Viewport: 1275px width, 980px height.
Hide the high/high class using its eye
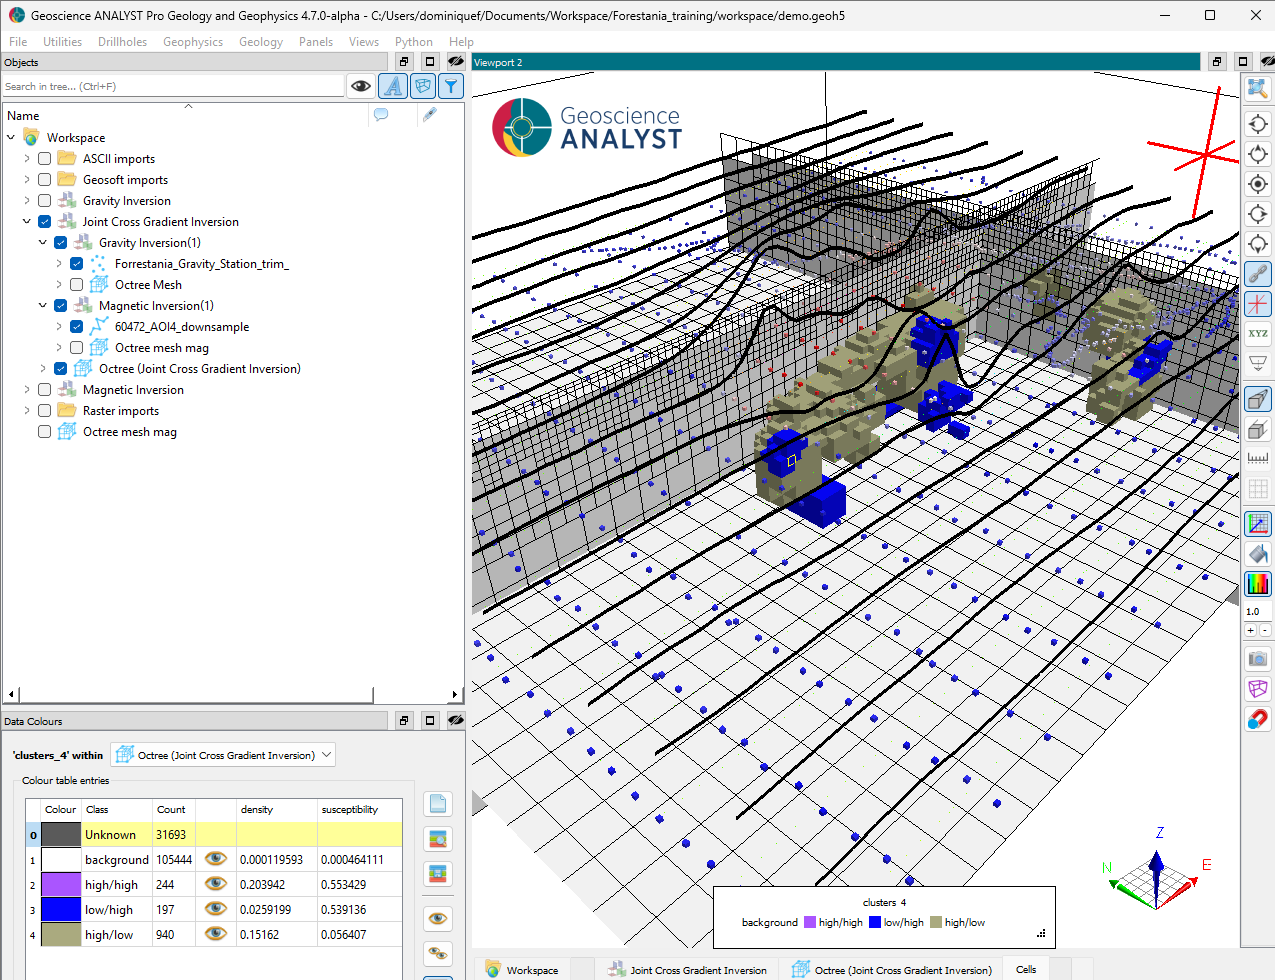[215, 884]
